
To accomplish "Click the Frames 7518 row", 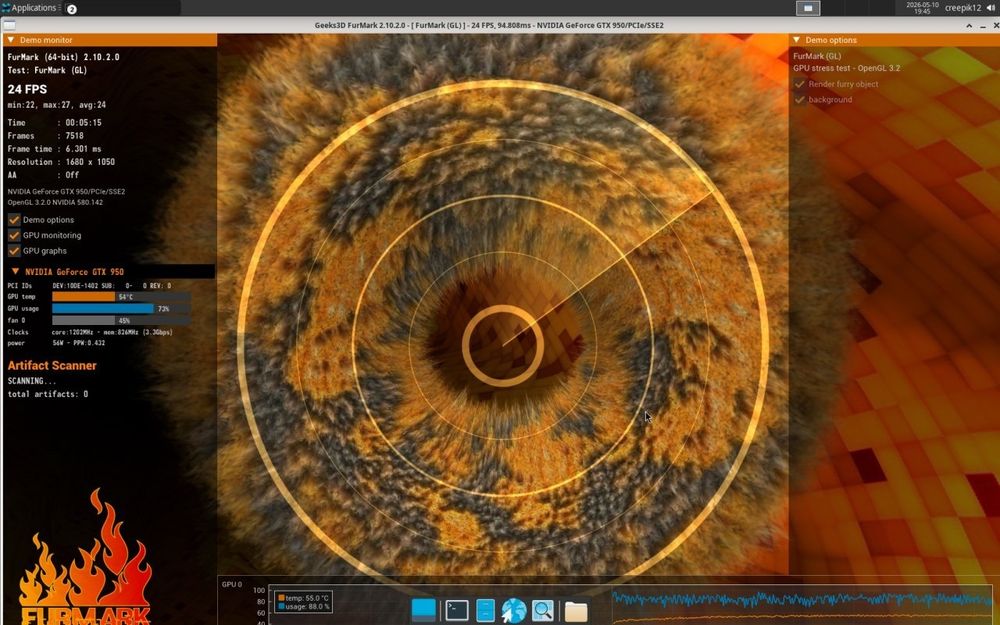I will point(45,136).
